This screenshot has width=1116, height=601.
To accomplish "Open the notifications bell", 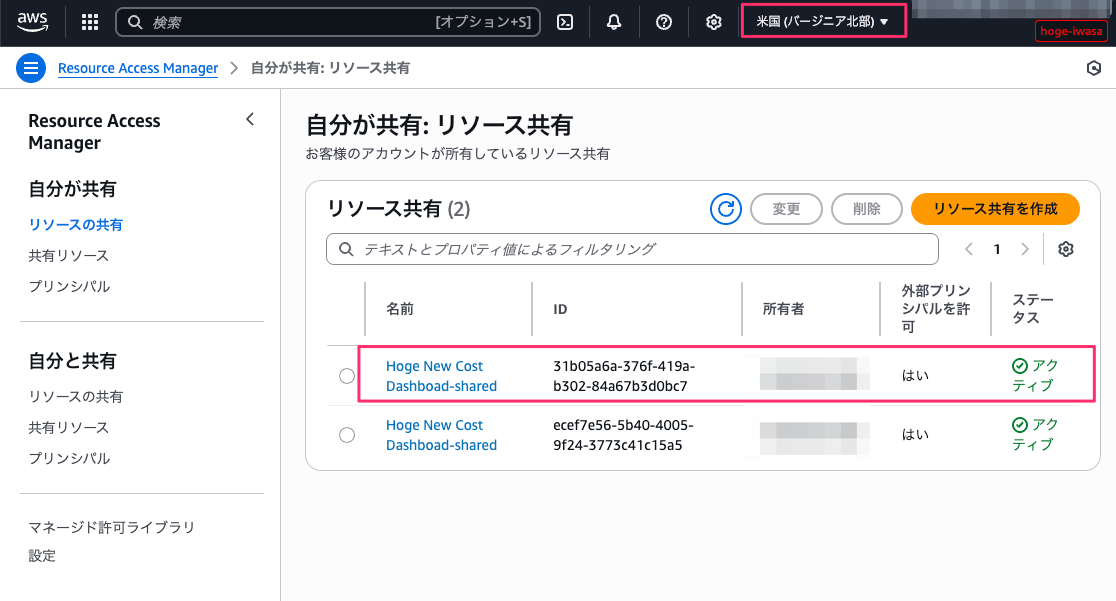I will pyautogui.click(x=614, y=22).
